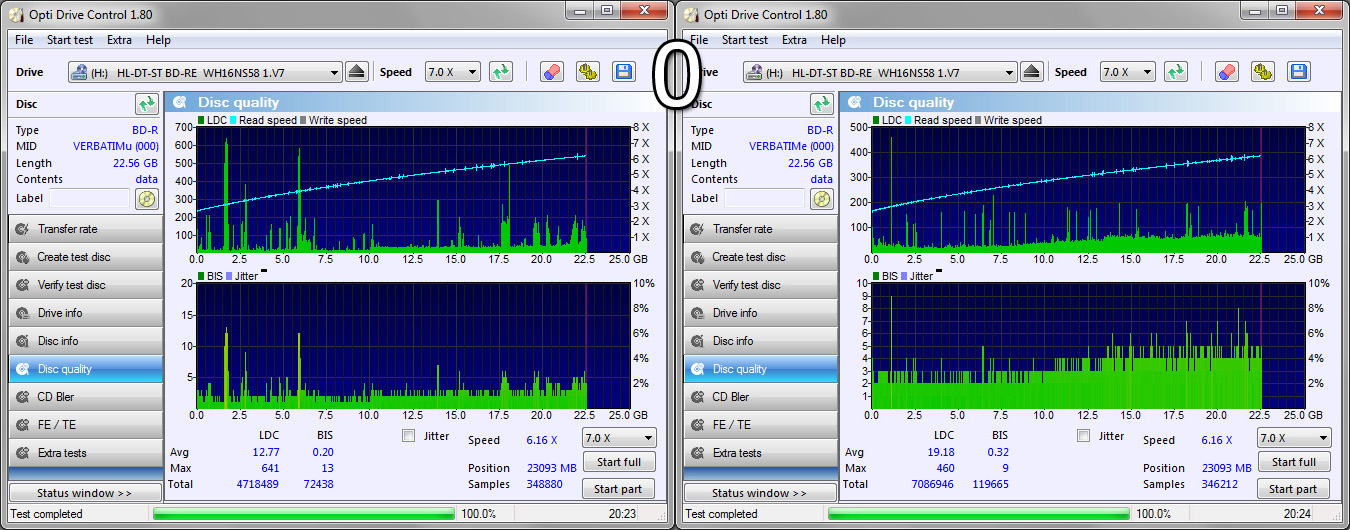Enable the Jitter checkbox in the right window
1350x530 pixels.
[x=1083, y=436]
